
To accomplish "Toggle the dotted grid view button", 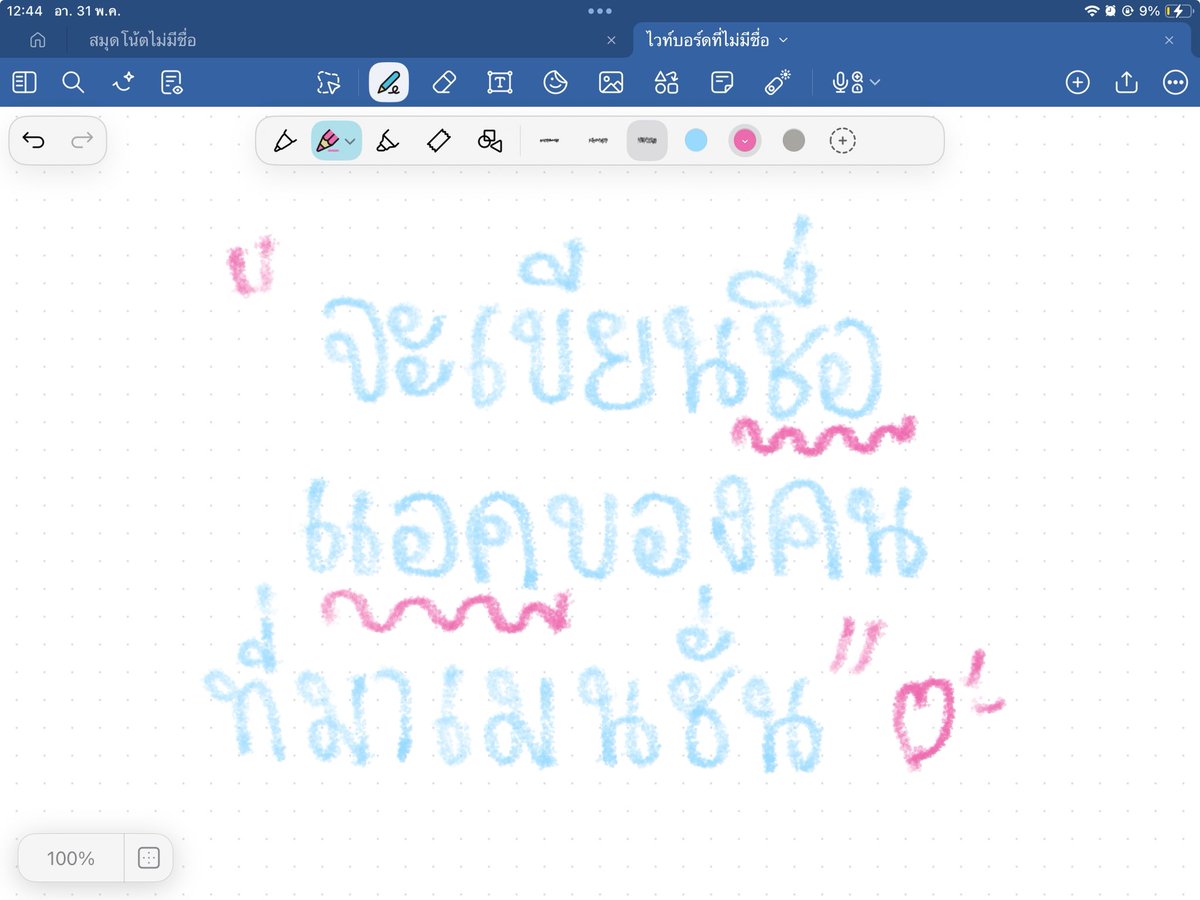I will 148,858.
